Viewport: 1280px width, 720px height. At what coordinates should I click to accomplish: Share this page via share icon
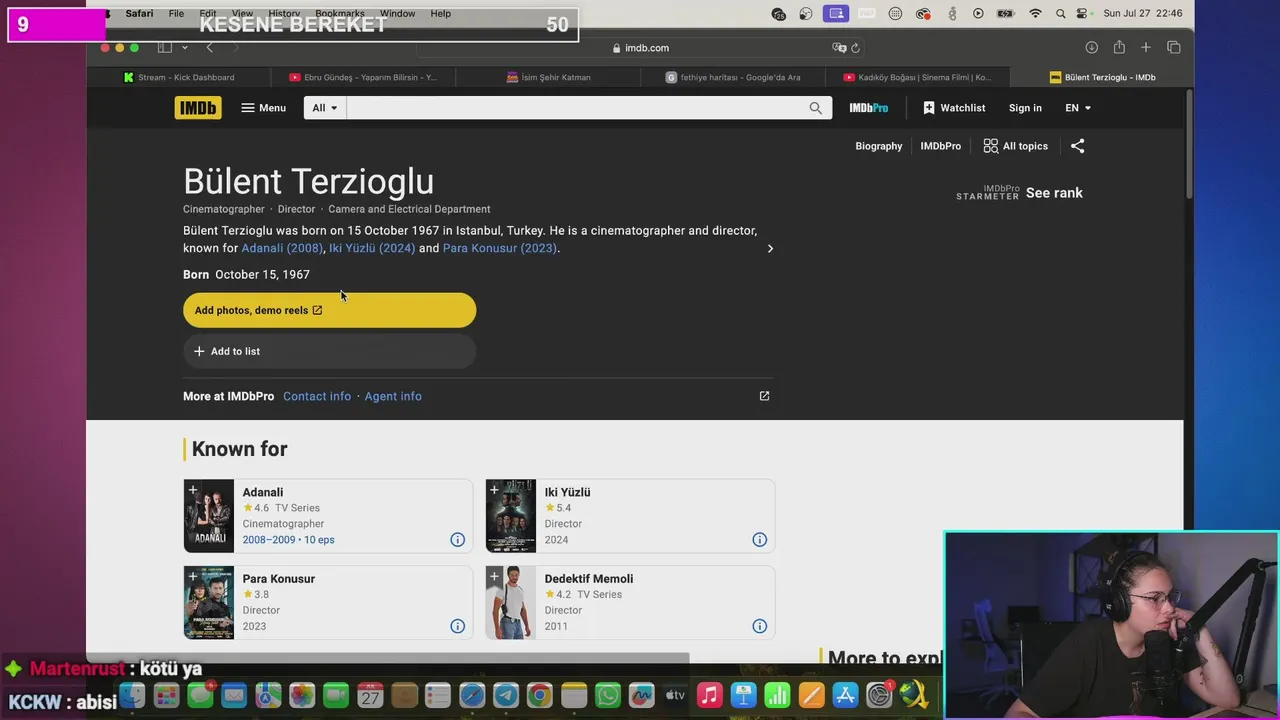(1077, 146)
